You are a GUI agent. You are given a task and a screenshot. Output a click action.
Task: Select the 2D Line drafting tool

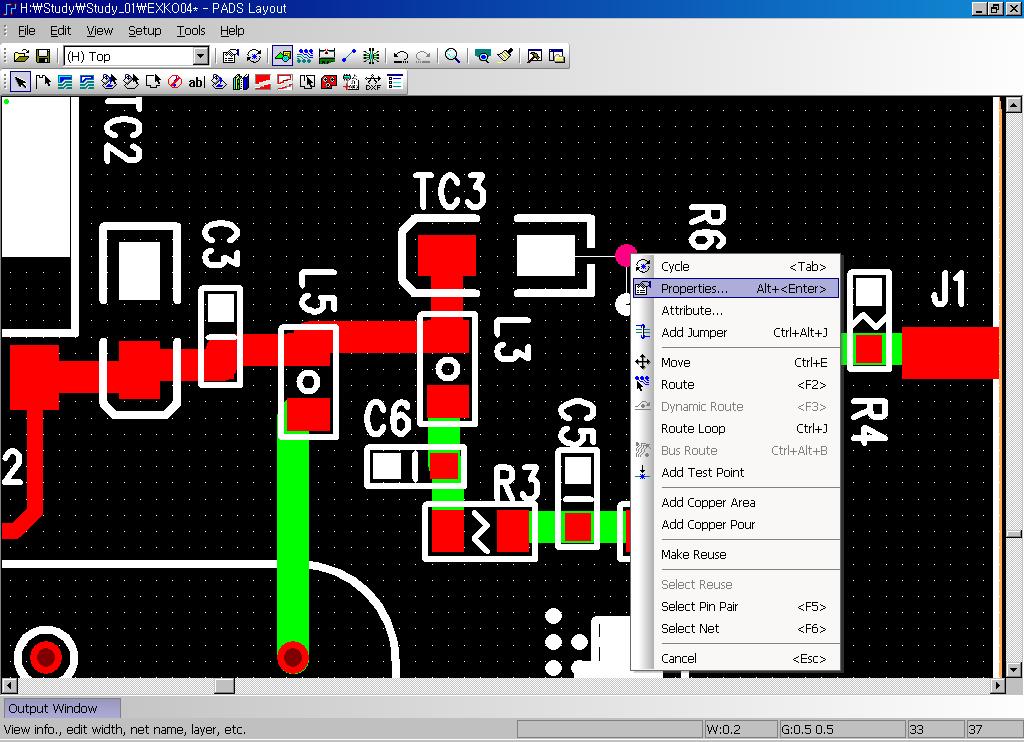click(43, 82)
